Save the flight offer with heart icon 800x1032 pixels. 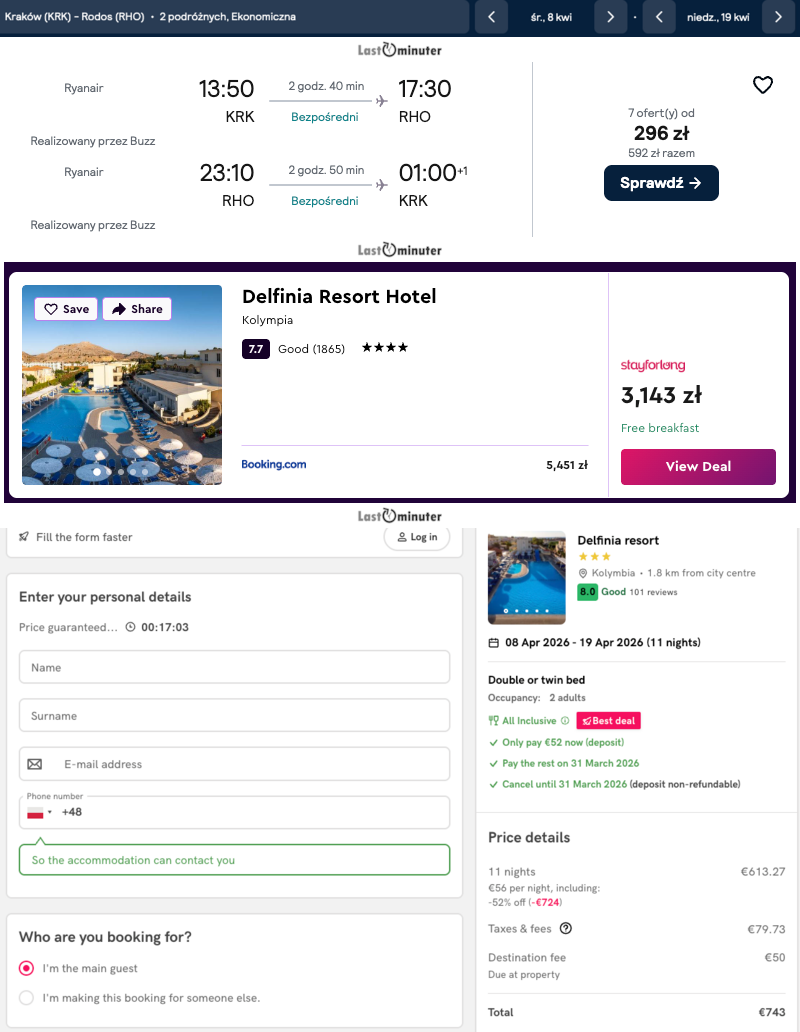[x=763, y=86]
